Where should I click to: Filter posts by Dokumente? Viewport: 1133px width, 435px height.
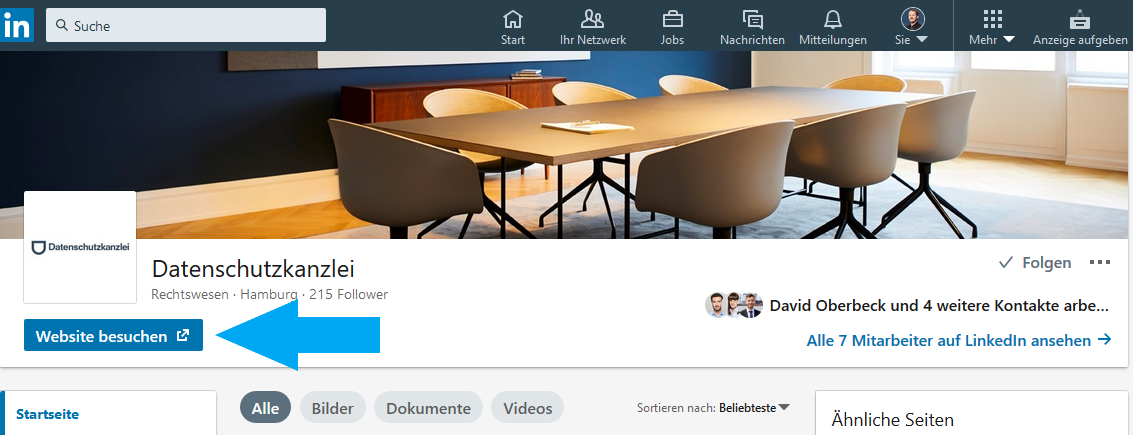(x=428, y=408)
